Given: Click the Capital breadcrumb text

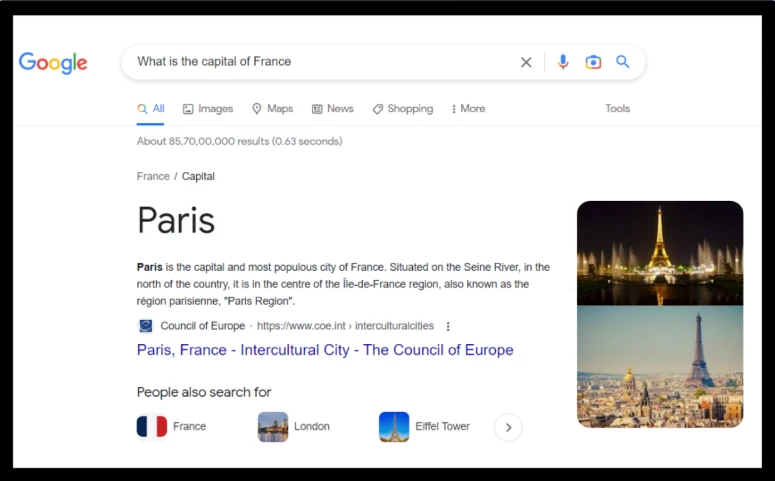Looking at the screenshot, I should 198,176.
